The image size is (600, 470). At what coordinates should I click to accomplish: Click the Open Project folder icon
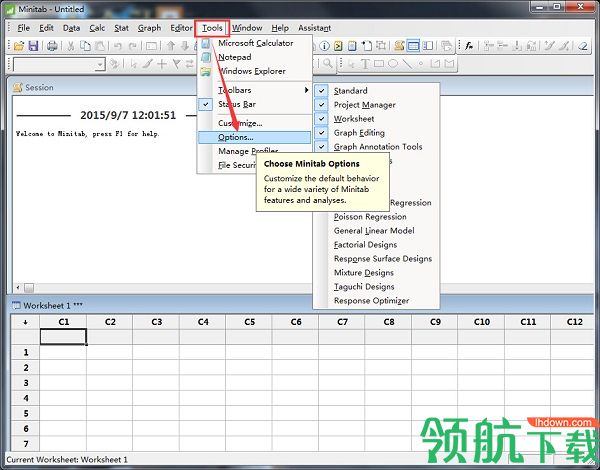click(19, 46)
